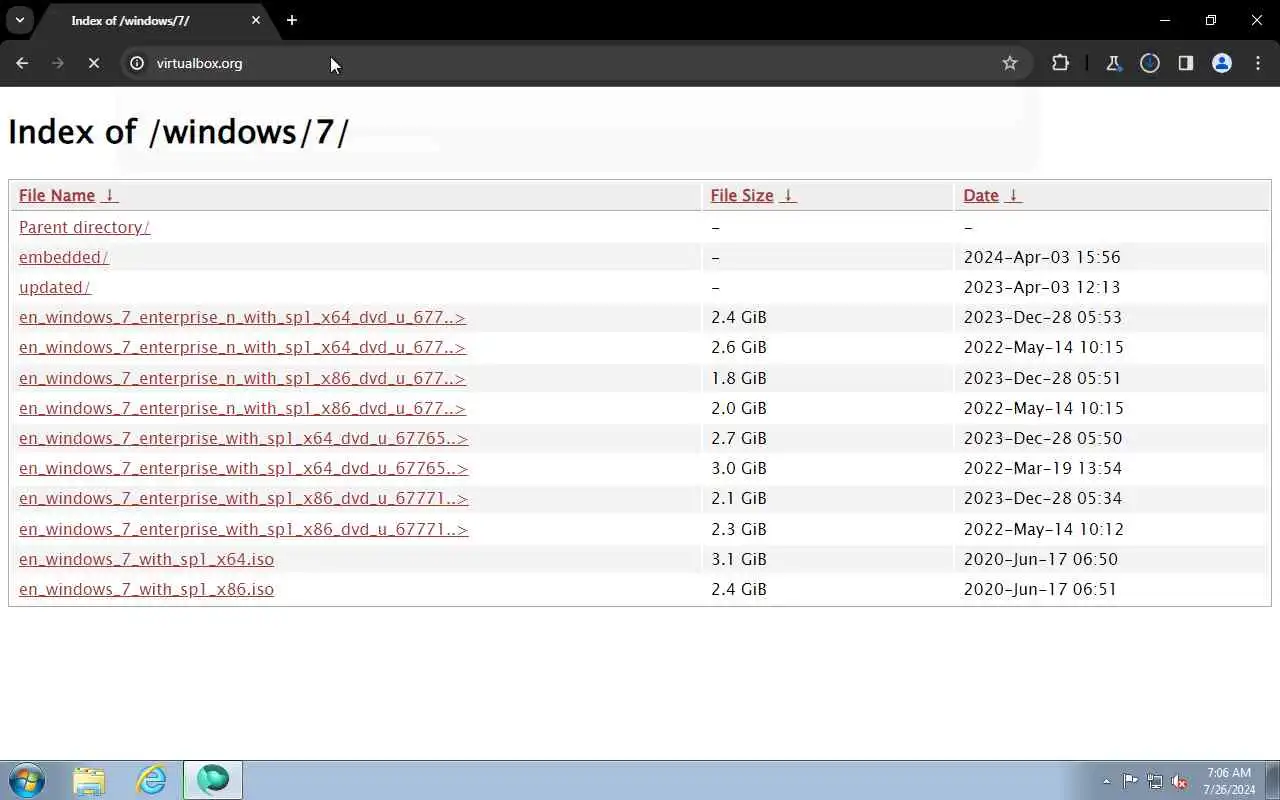Screen dimensions: 1280x800
Task: Stop loading the page
Action: click(x=93, y=63)
